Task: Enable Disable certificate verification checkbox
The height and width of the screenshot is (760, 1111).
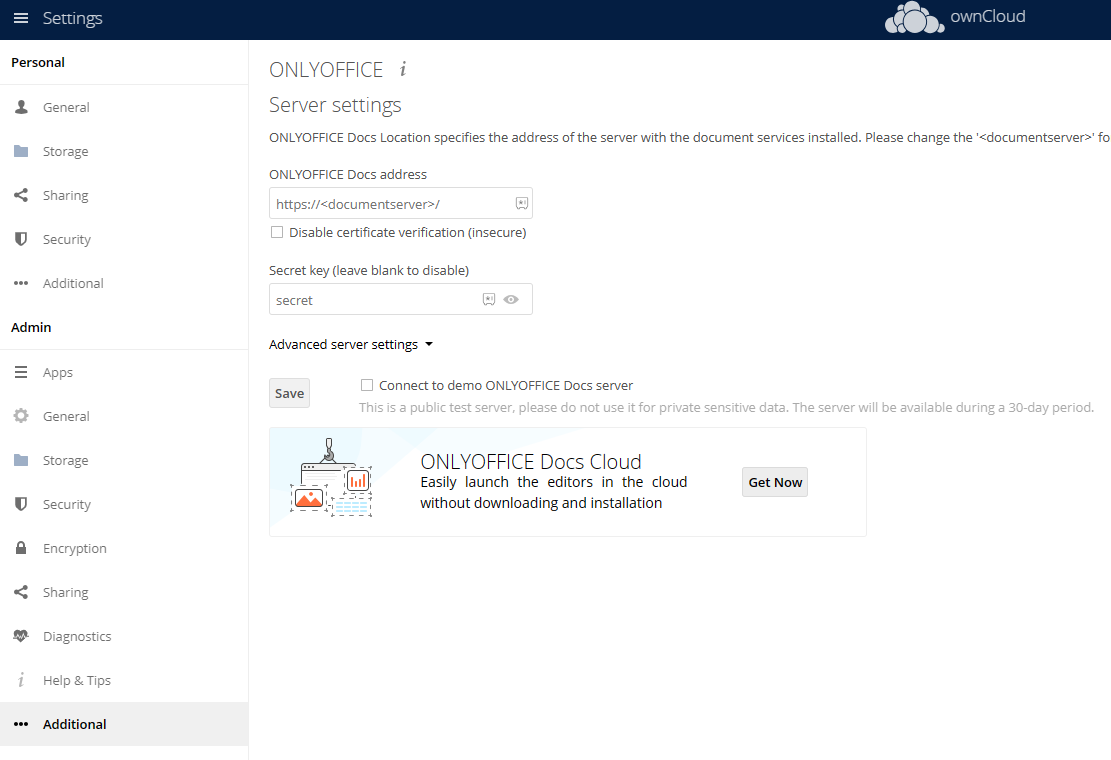Action: click(x=277, y=232)
